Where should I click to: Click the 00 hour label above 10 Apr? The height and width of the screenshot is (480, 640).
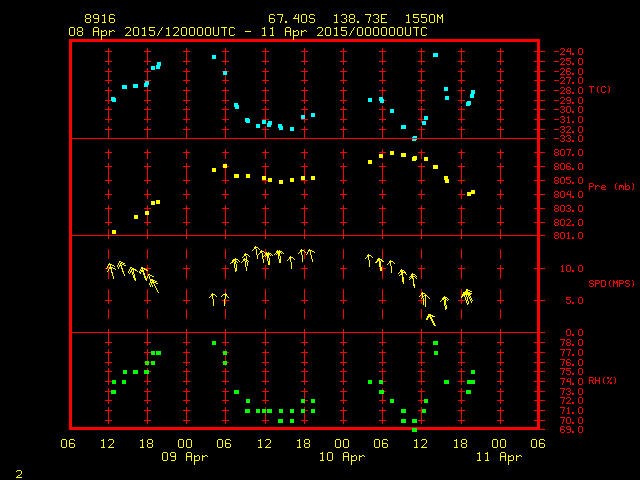[342, 444]
